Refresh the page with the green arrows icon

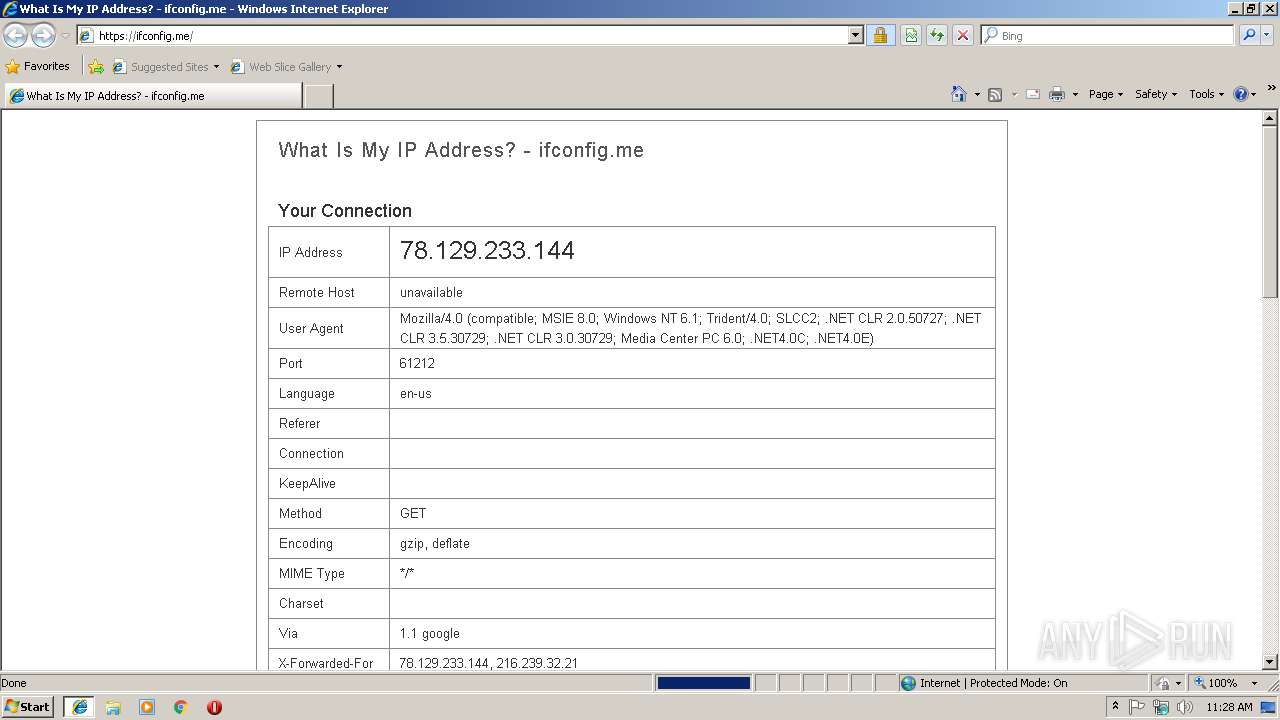(937, 35)
